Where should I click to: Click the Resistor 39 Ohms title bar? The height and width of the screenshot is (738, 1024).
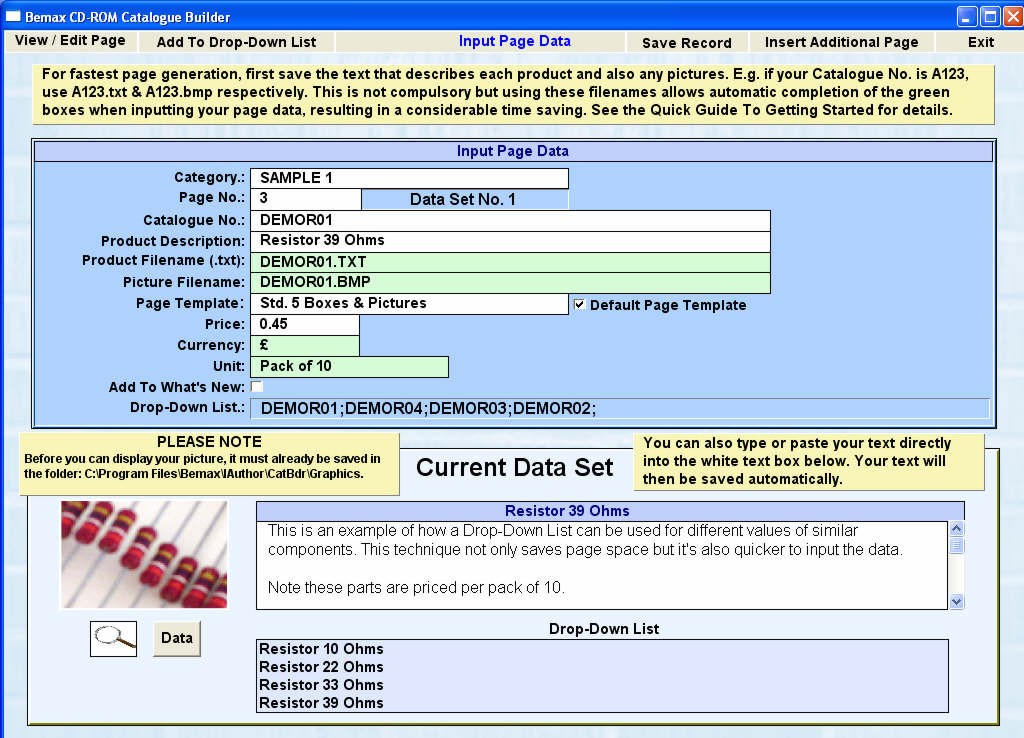(x=610, y=511)
